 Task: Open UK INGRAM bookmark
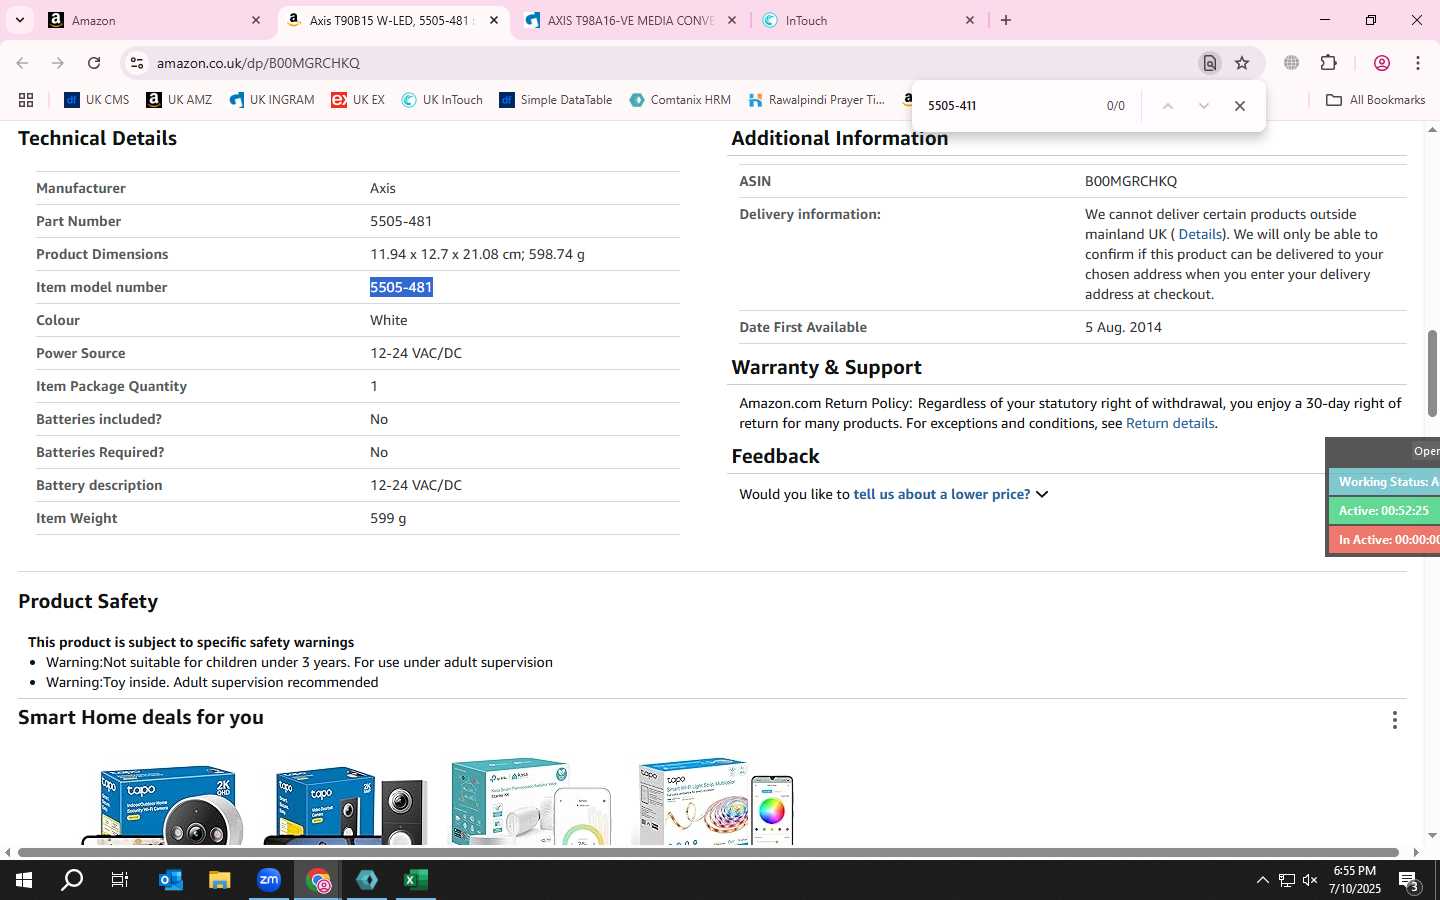(272, 100)
